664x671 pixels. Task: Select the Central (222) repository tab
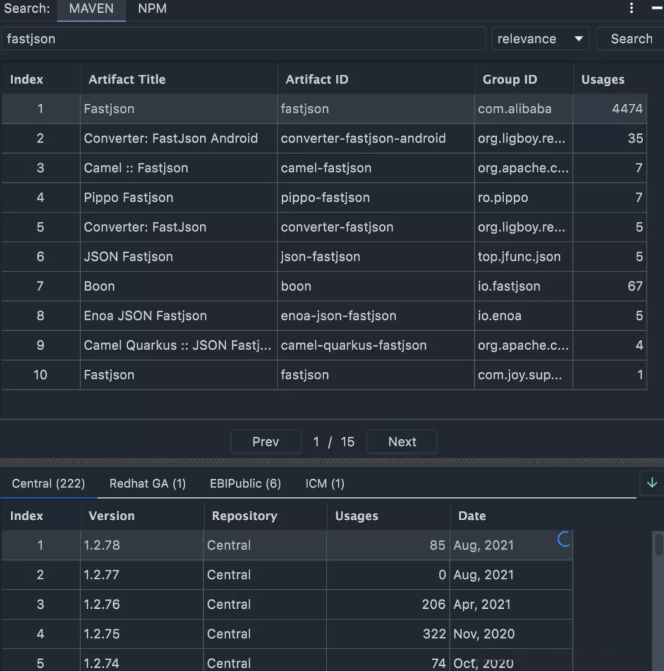48,484
